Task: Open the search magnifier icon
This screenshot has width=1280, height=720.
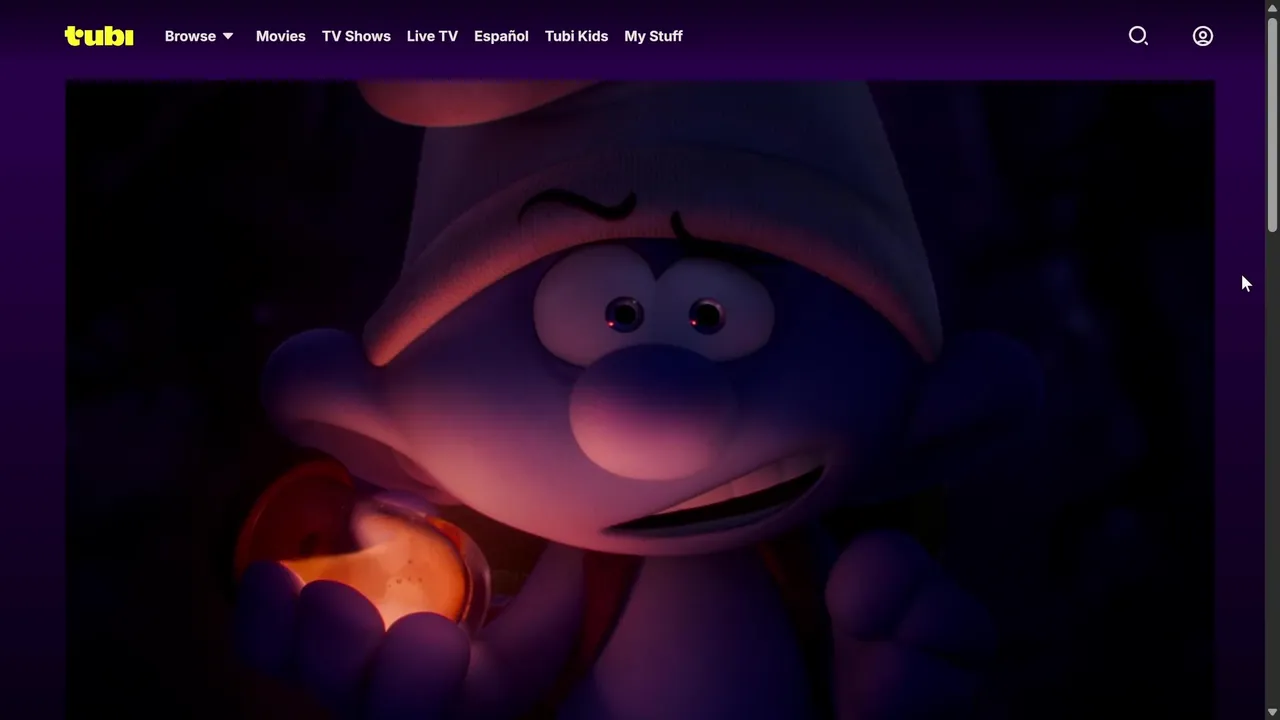Action: point(1138,36)
